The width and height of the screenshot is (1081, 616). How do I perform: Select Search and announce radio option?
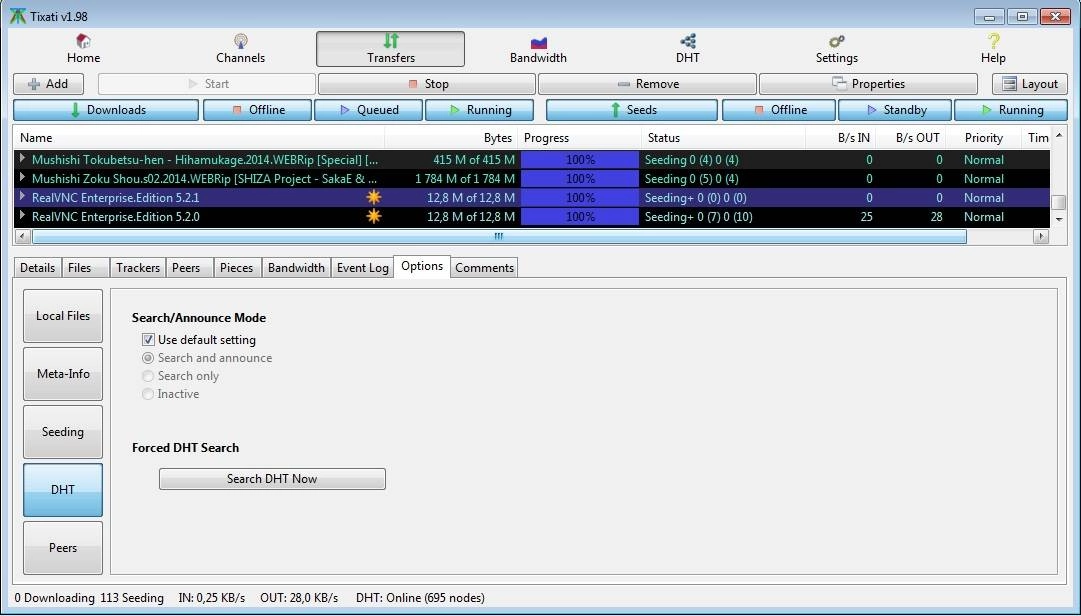click(x=148, y=358)
